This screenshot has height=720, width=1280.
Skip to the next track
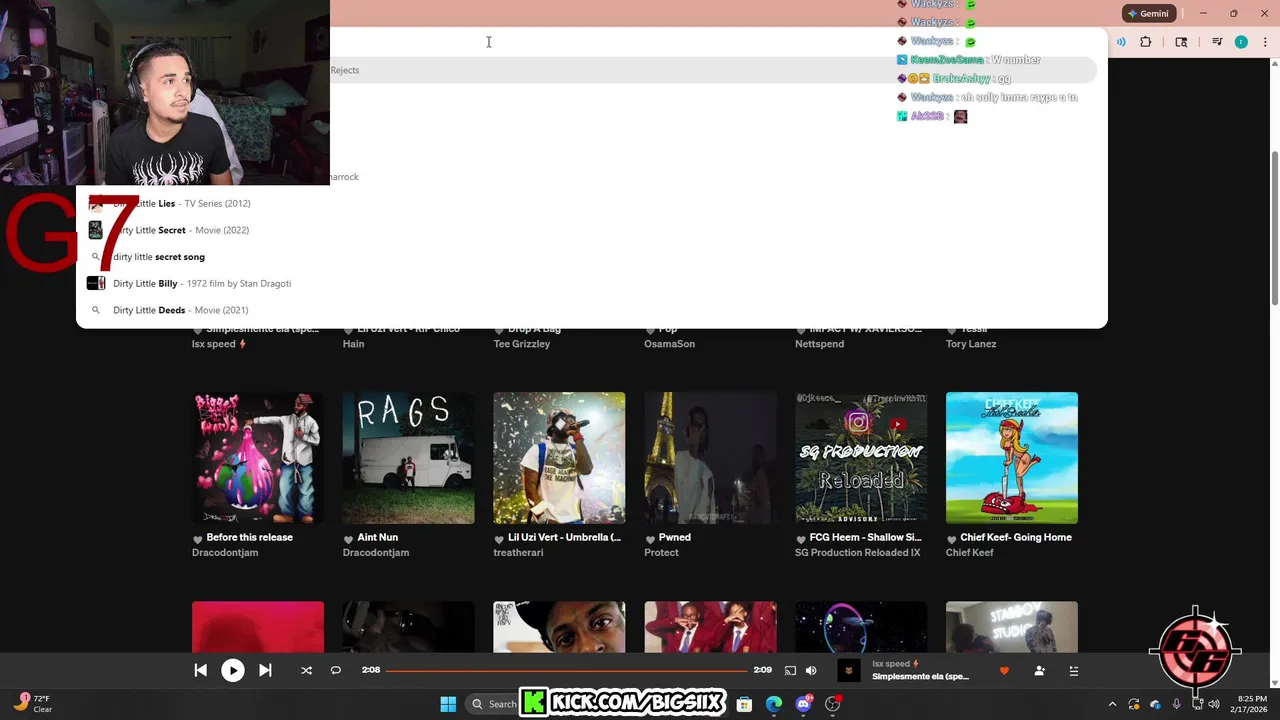pos(265,671)
